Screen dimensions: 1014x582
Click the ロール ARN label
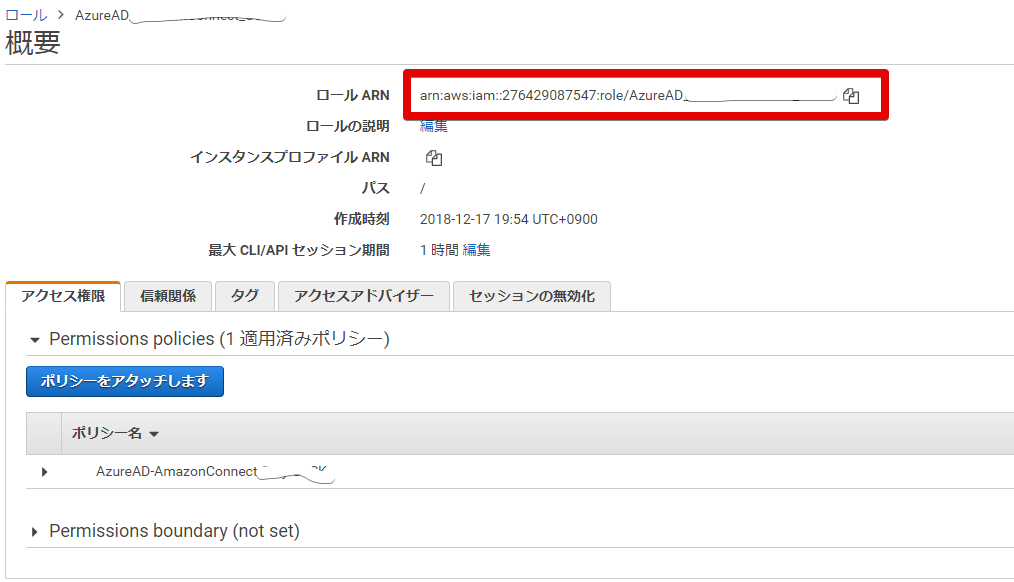(352, 96)
